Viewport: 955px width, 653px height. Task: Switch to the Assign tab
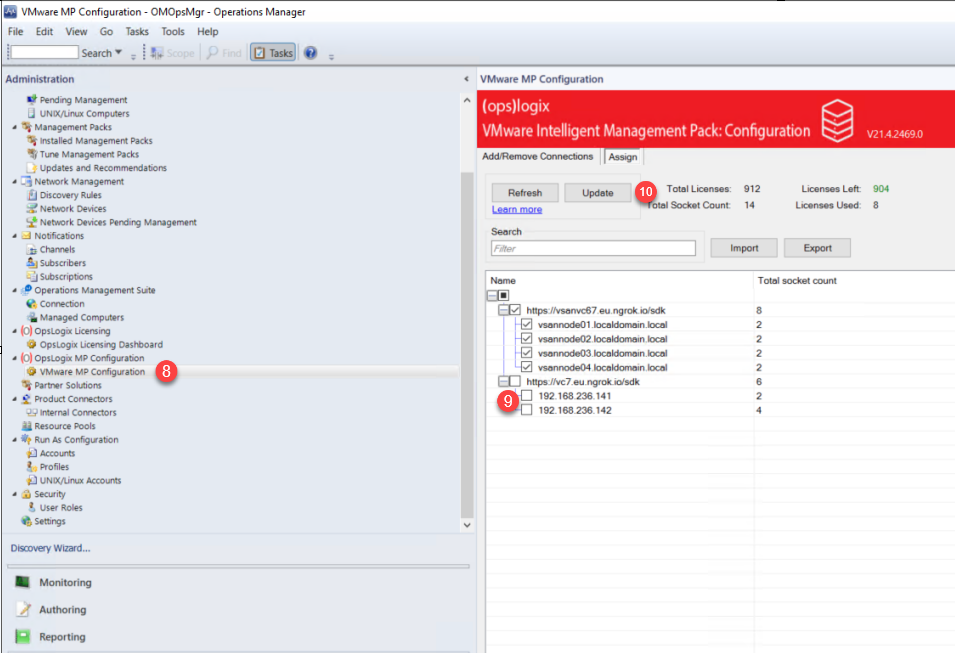(x=622, y=157)
